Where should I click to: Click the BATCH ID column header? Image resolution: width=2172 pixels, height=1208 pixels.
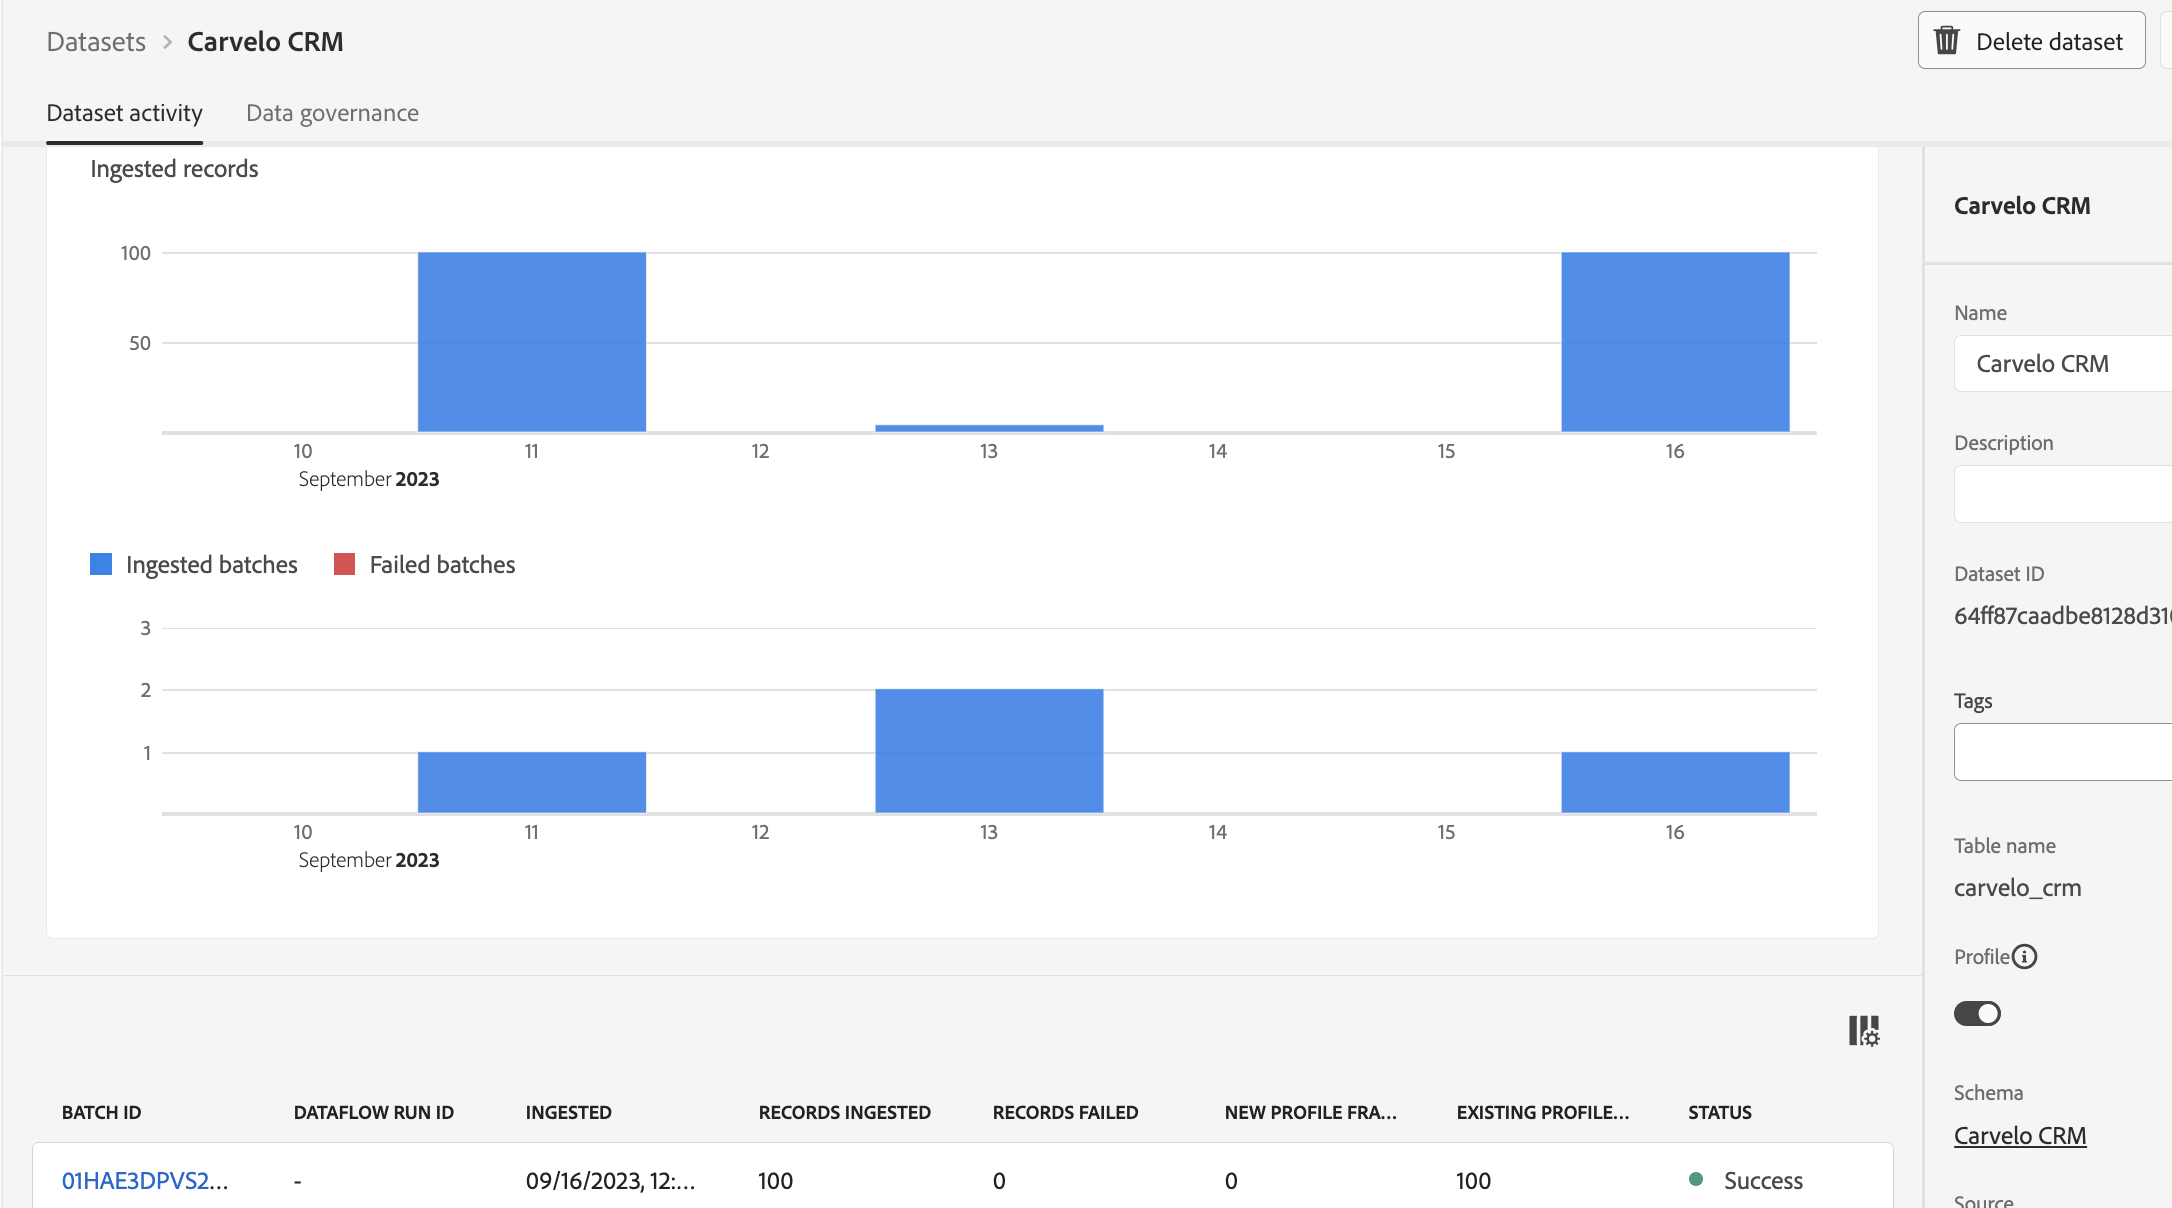(x=101, y=1113)
